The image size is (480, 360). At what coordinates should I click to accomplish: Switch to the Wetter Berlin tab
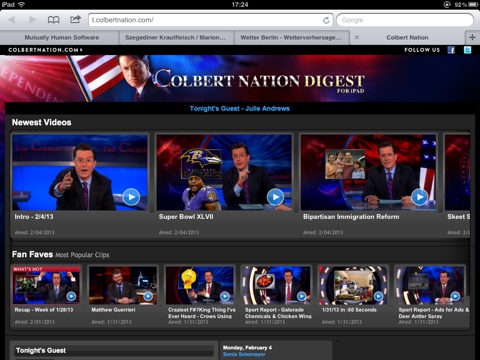tap(292, 37)
